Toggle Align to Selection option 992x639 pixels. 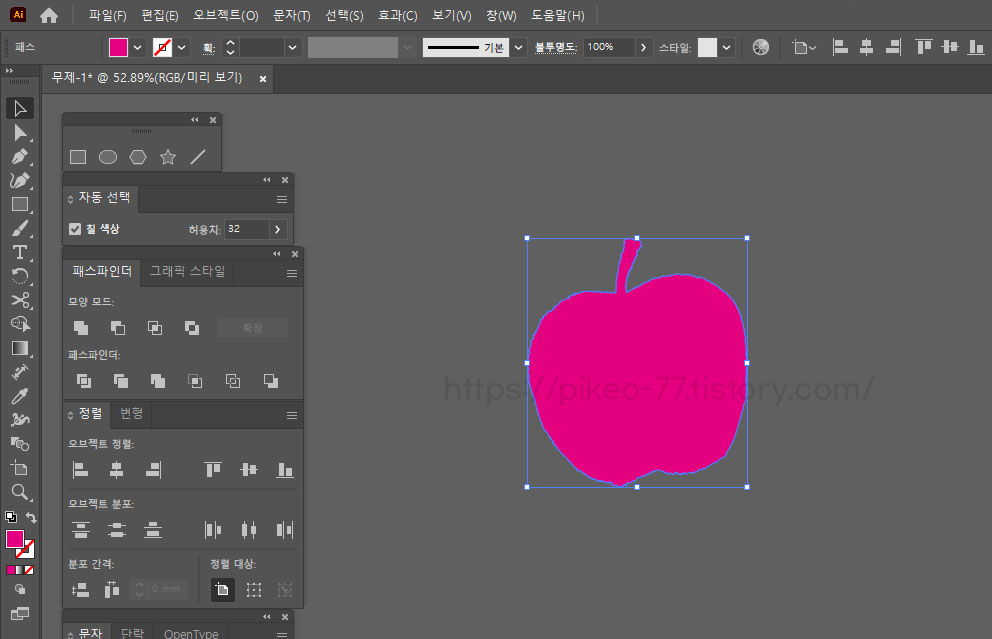[x=254, y=590]
